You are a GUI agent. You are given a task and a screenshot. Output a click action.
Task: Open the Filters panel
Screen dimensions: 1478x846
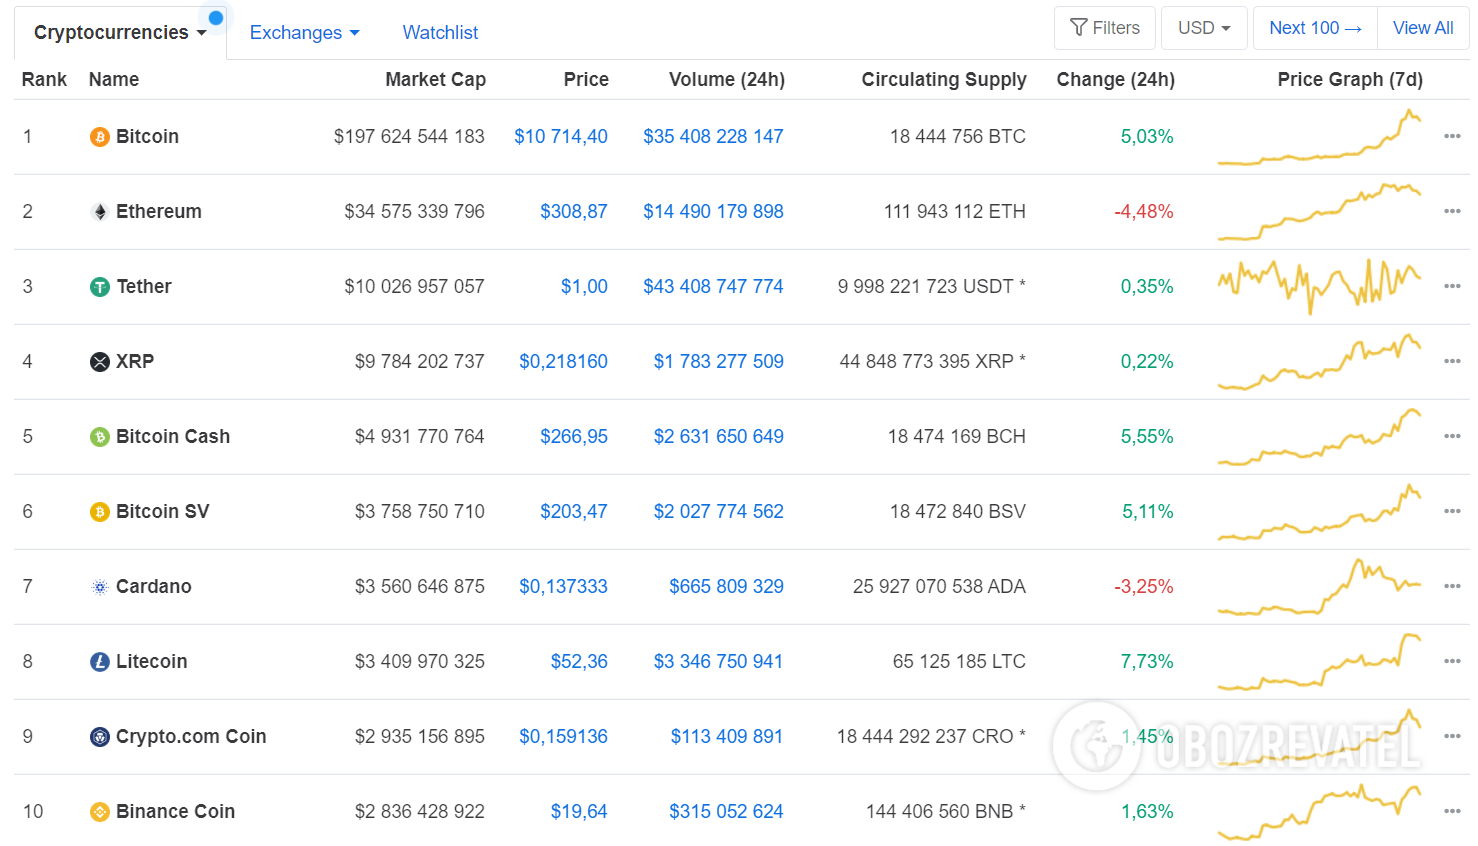coord(1105,28)
